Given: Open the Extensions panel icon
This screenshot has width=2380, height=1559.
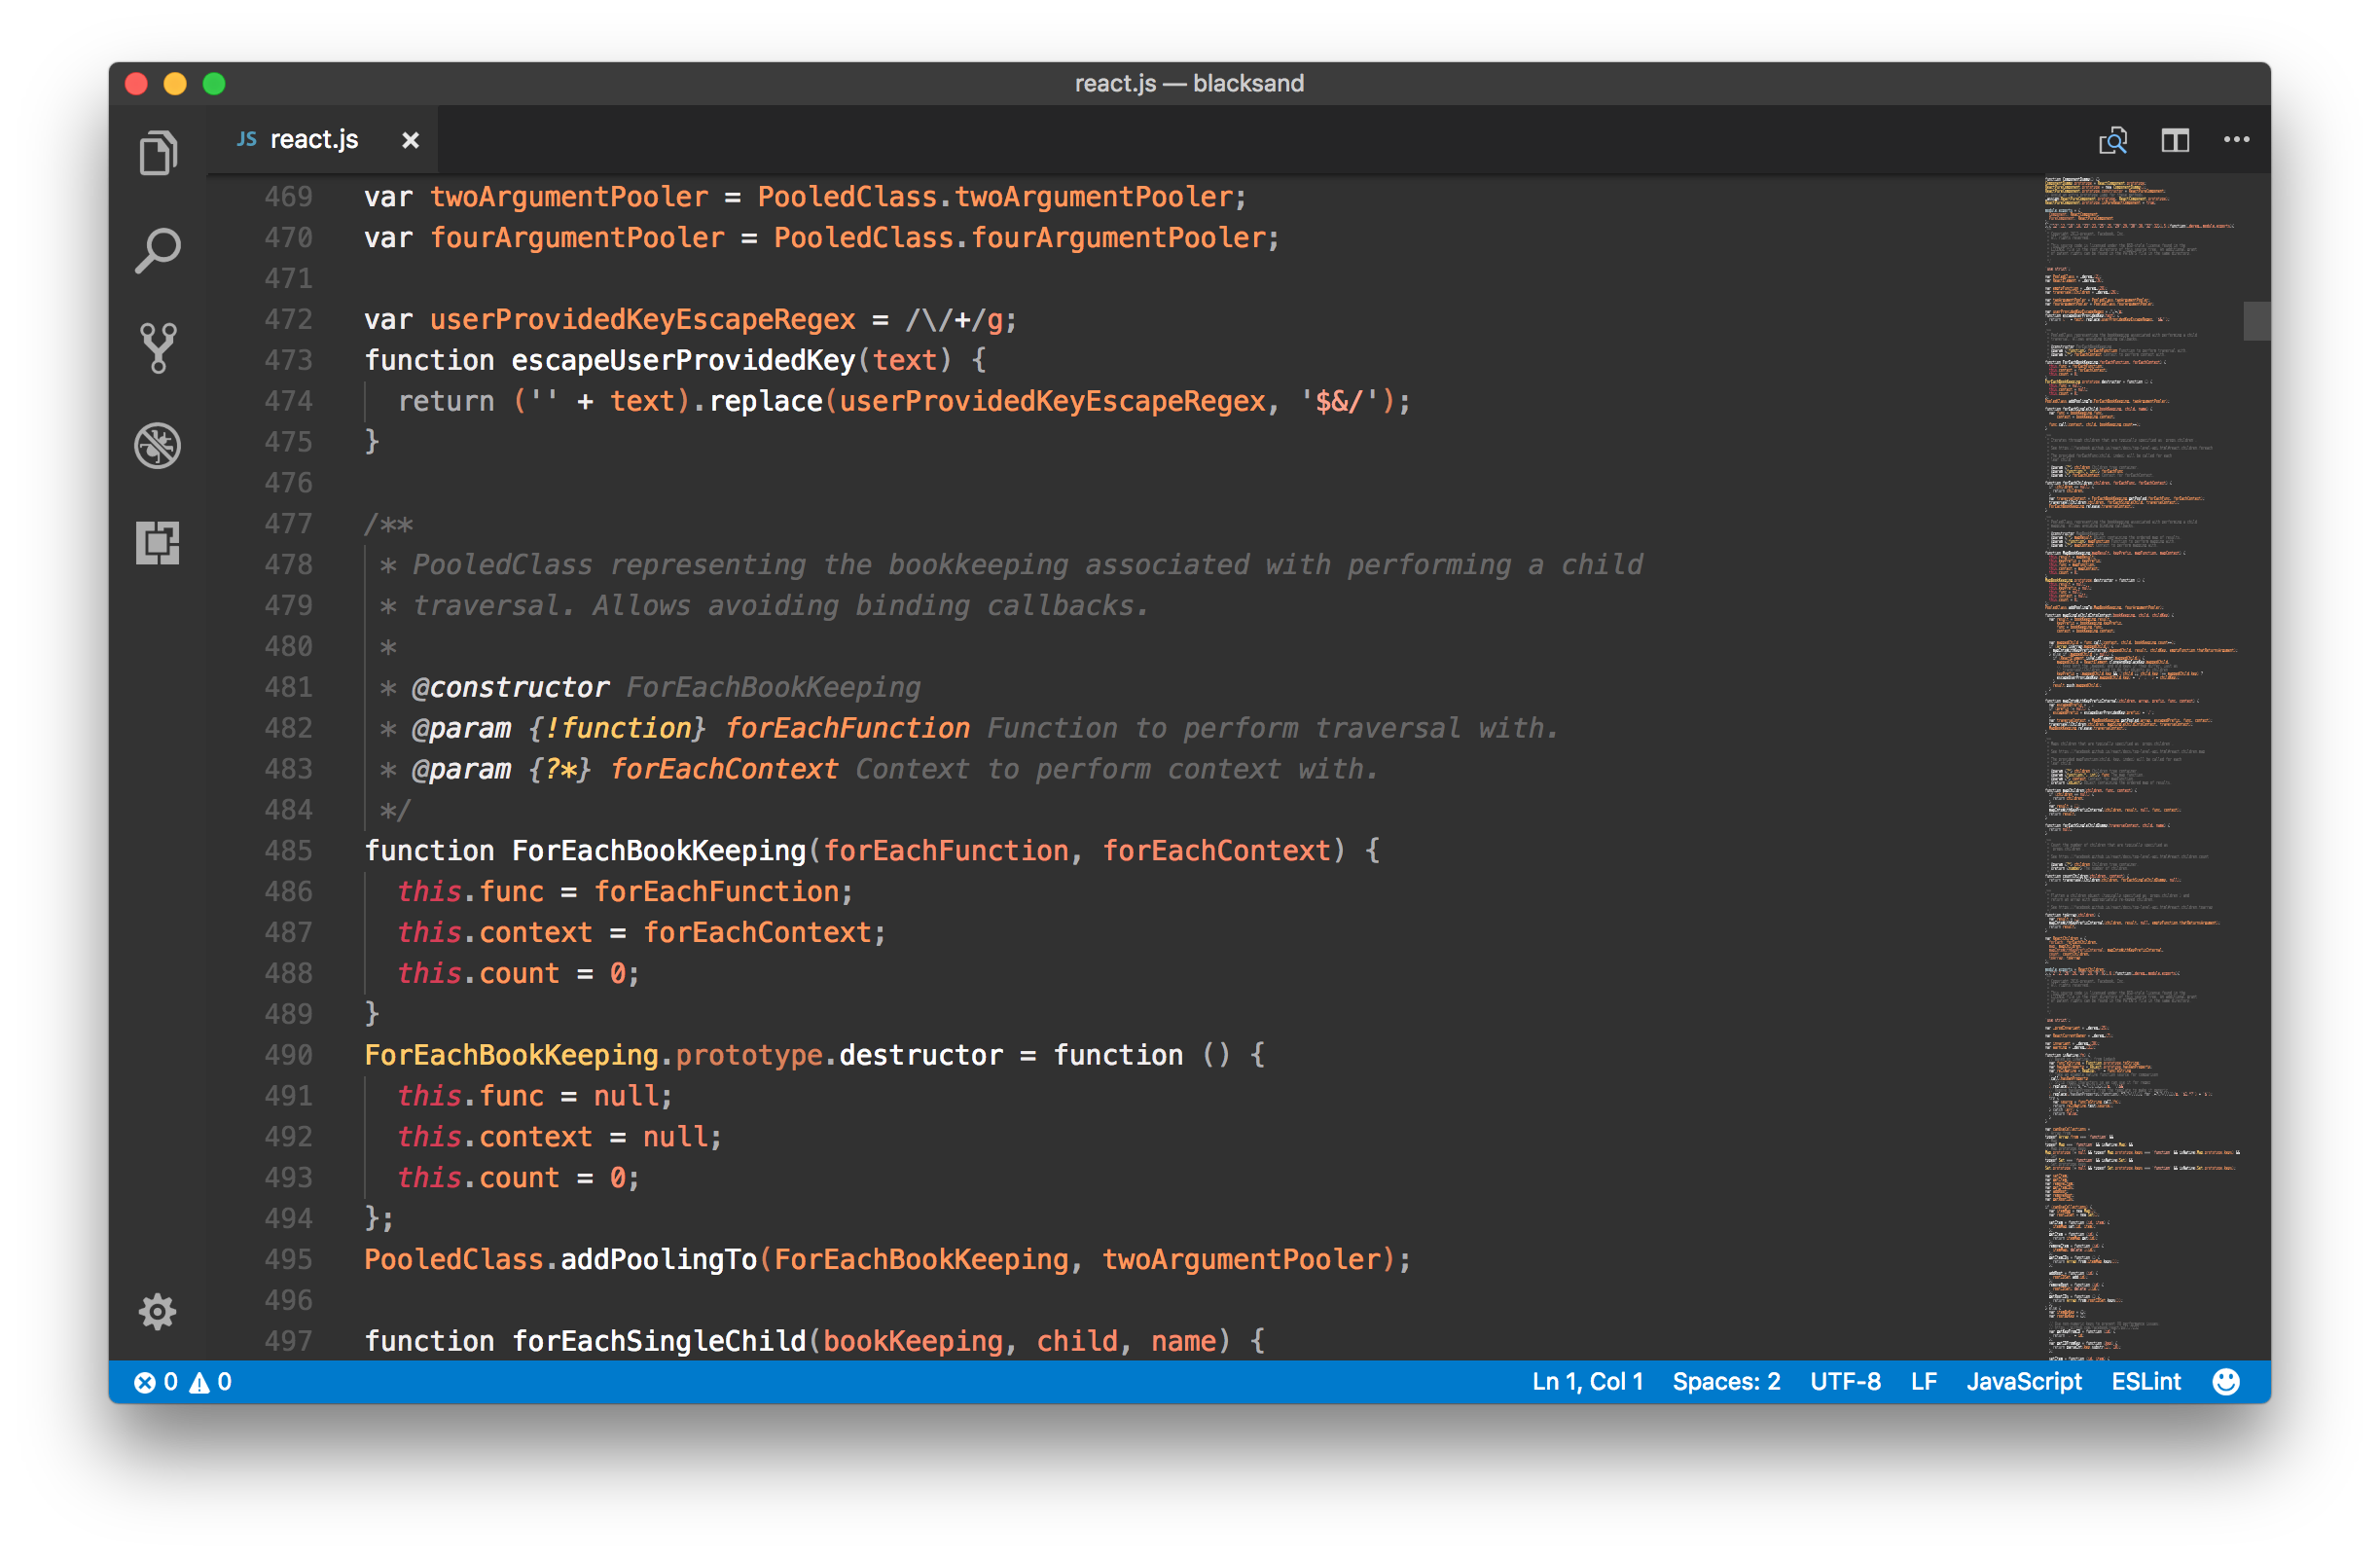Looking at the screenshot, I should [157, 543].
